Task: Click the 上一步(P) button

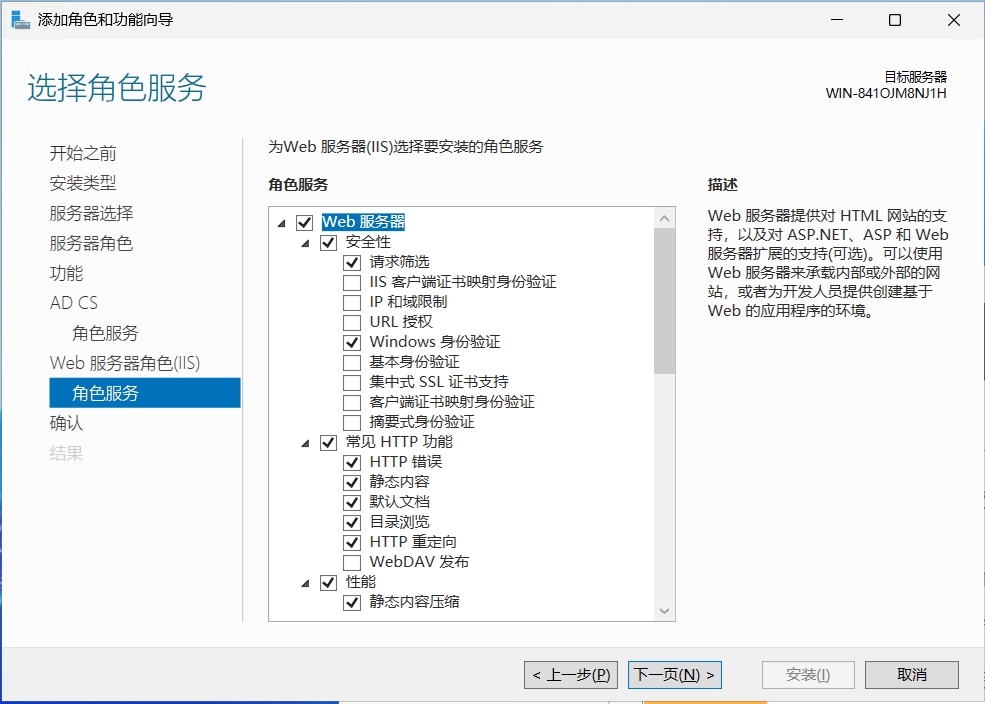Action: 571,674
